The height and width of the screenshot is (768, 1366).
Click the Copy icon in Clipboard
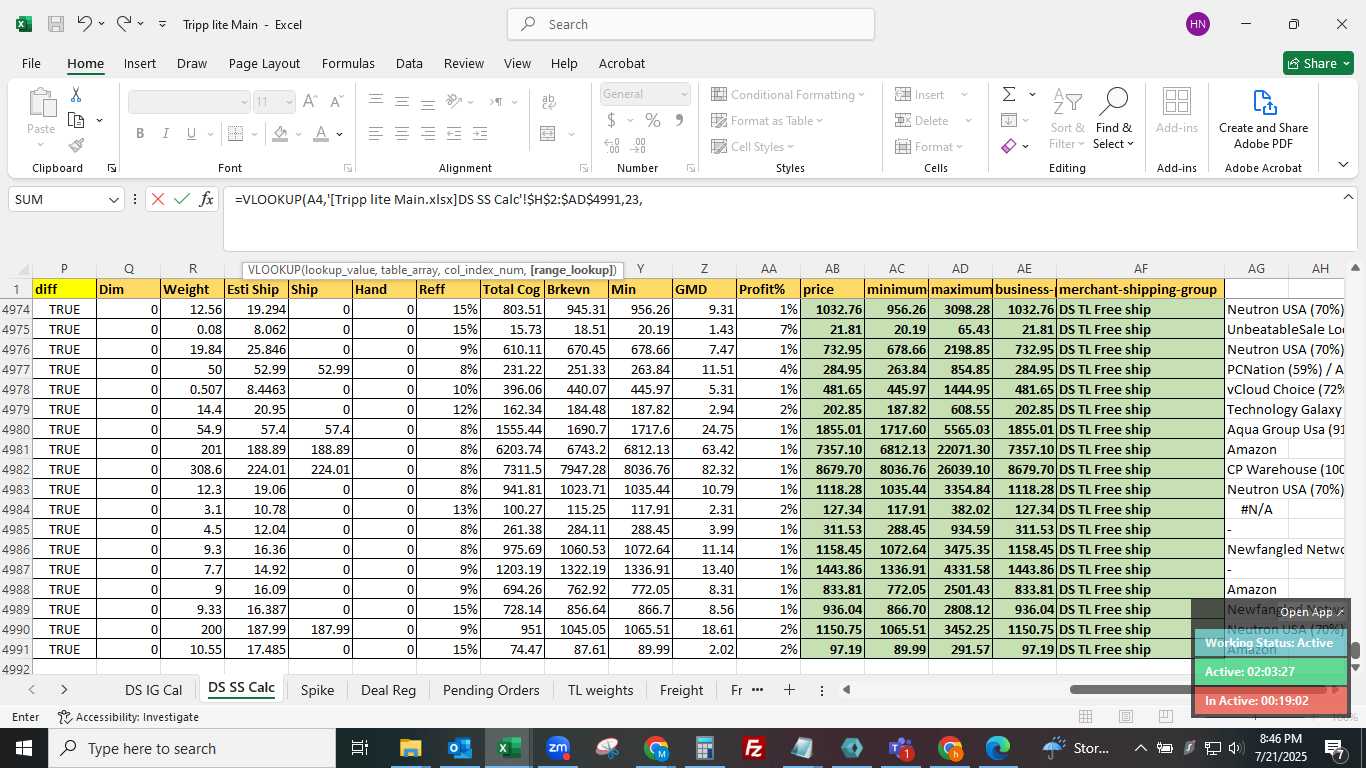point(76,120)
